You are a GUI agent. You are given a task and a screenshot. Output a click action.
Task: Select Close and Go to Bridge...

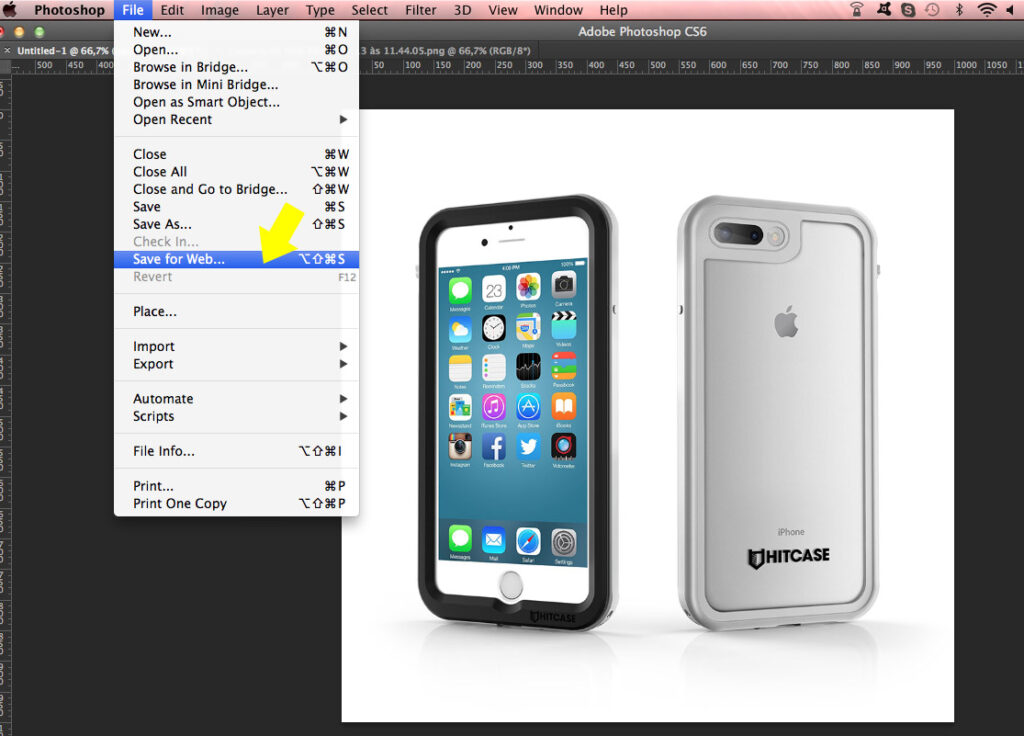point(236,189)
